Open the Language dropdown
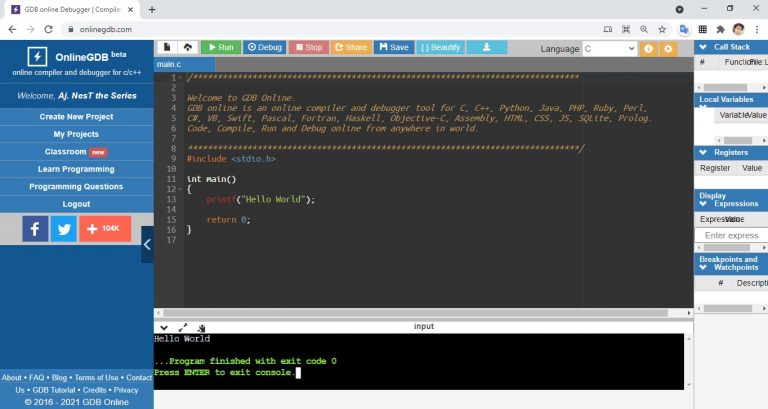Screen dimensions: 768x409 609,48
